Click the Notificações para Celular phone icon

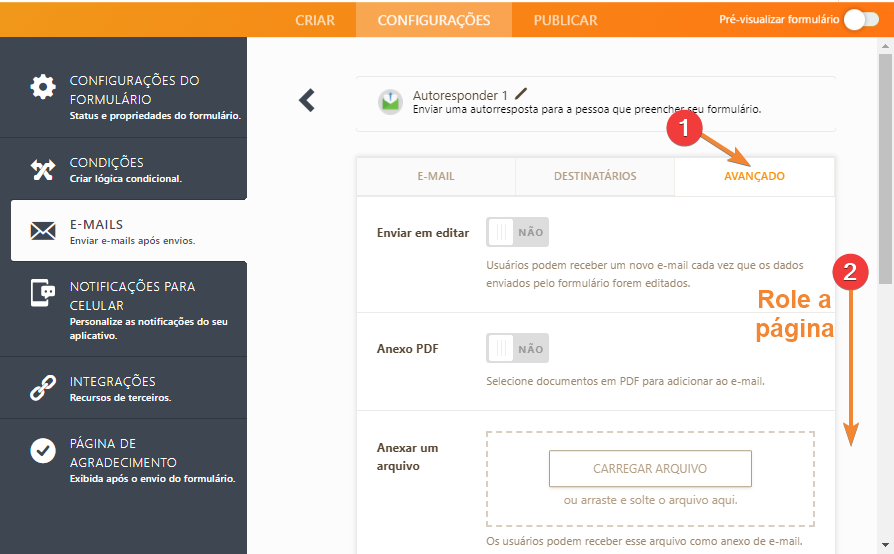click(43, 294)
